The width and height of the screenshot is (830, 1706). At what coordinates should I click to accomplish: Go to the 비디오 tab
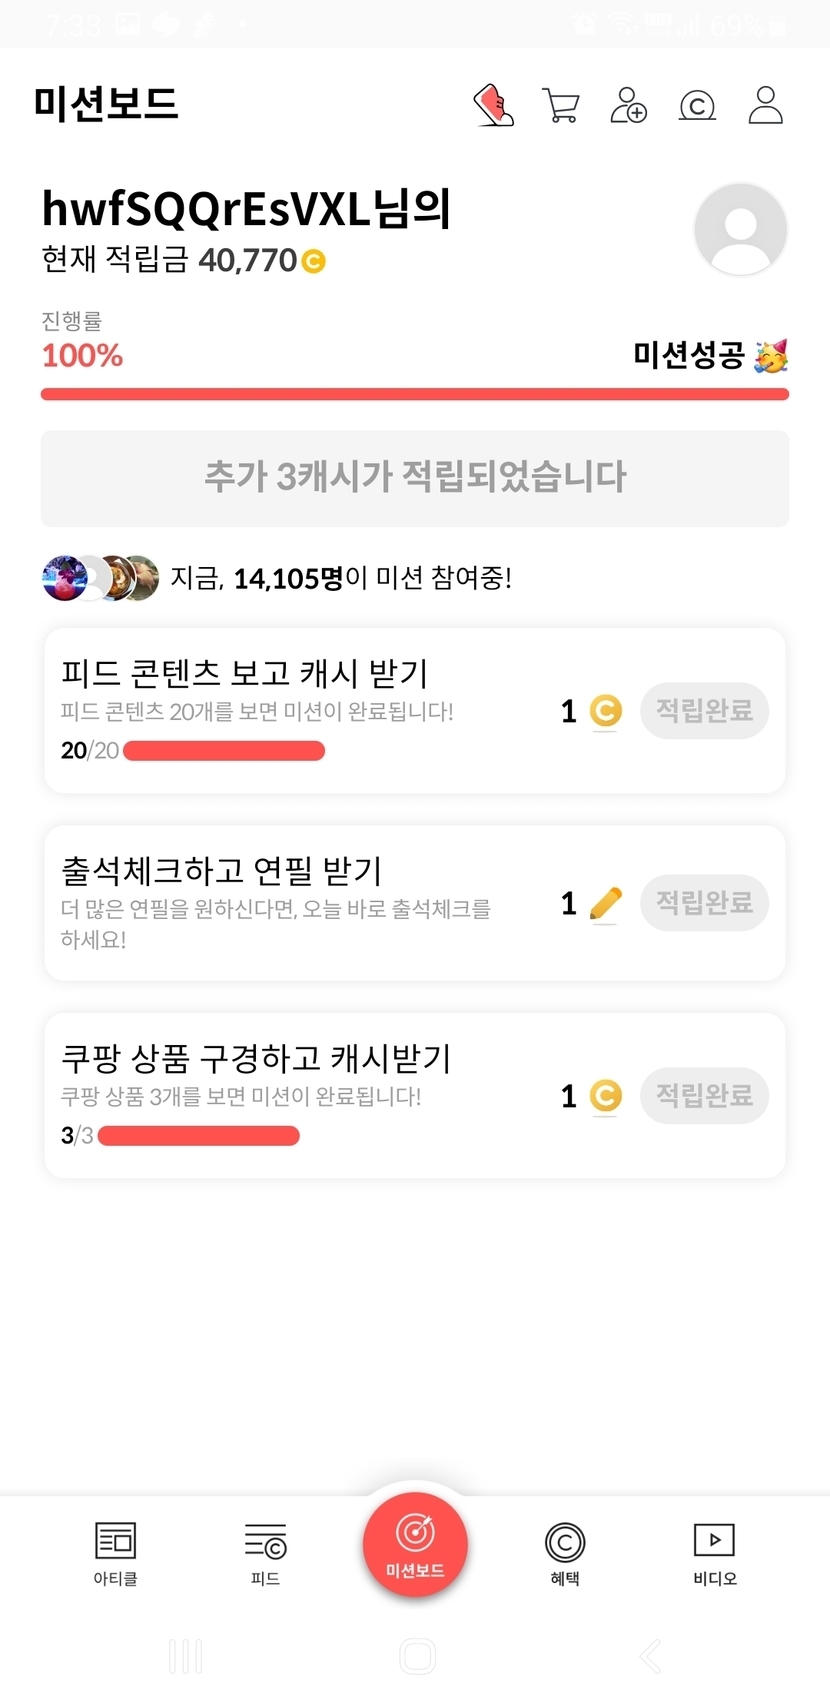(715, 1553)
